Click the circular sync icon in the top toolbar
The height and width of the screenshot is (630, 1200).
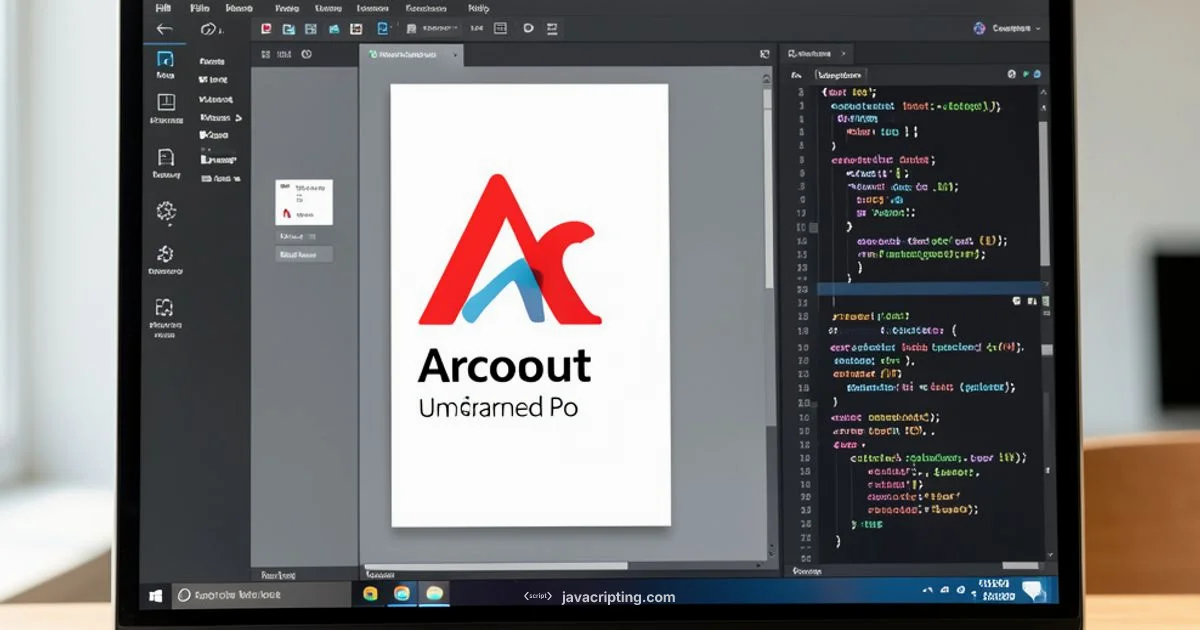point(527,28)
